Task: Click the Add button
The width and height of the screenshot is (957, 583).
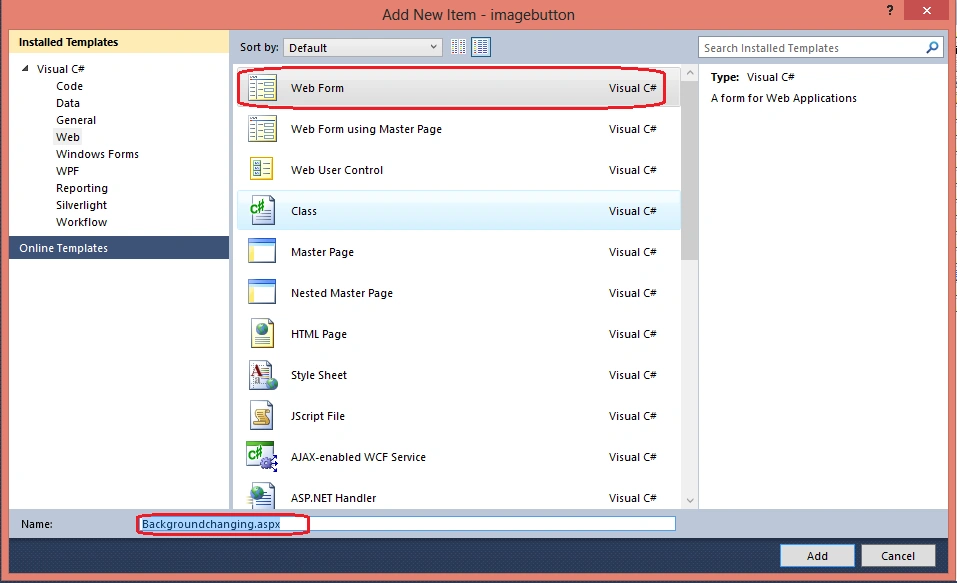Action: click(x=817, y=556)
